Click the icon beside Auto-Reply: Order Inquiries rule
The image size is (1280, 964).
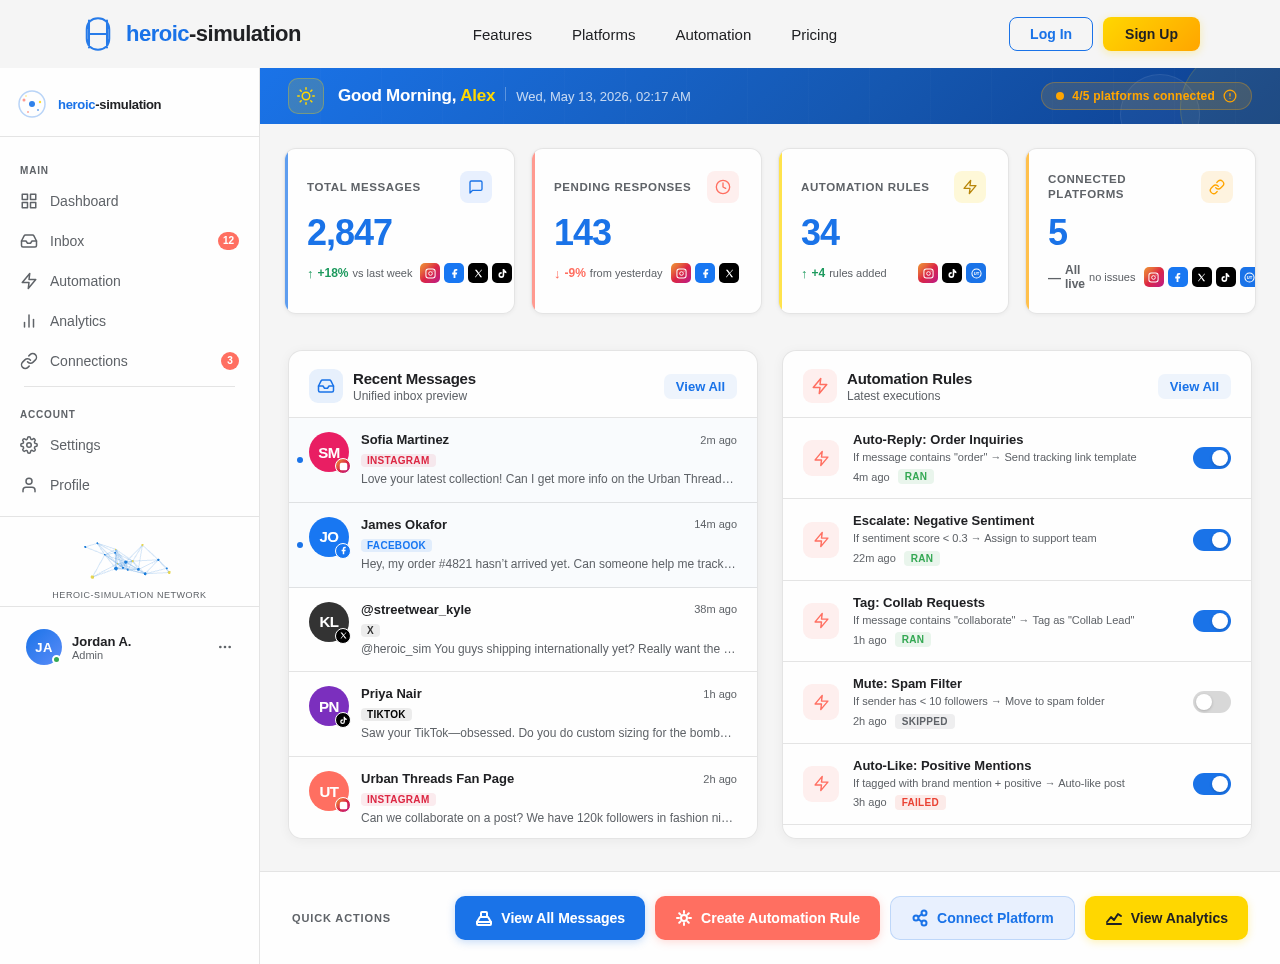point(821,458)
